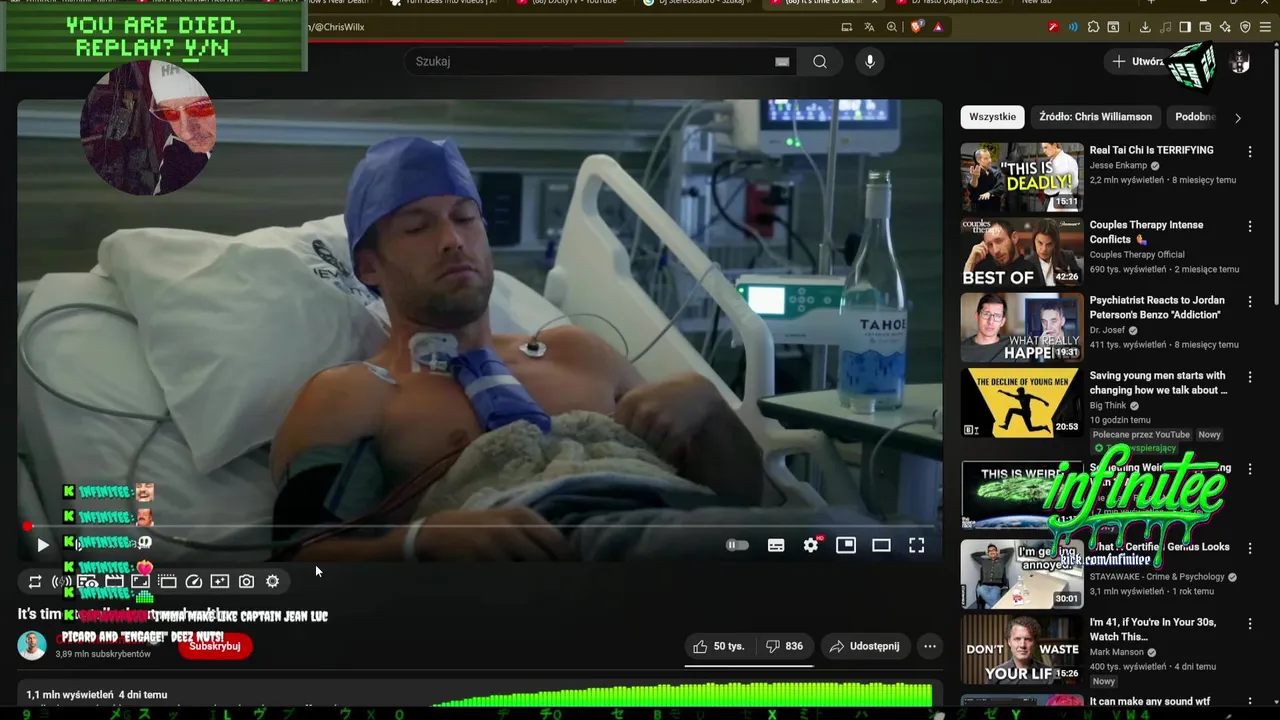The width and height of the screenshot is (1280, 720).
Task: Open the Couples Therapy BEST OF thumbnail
Action: [1021, 252]
